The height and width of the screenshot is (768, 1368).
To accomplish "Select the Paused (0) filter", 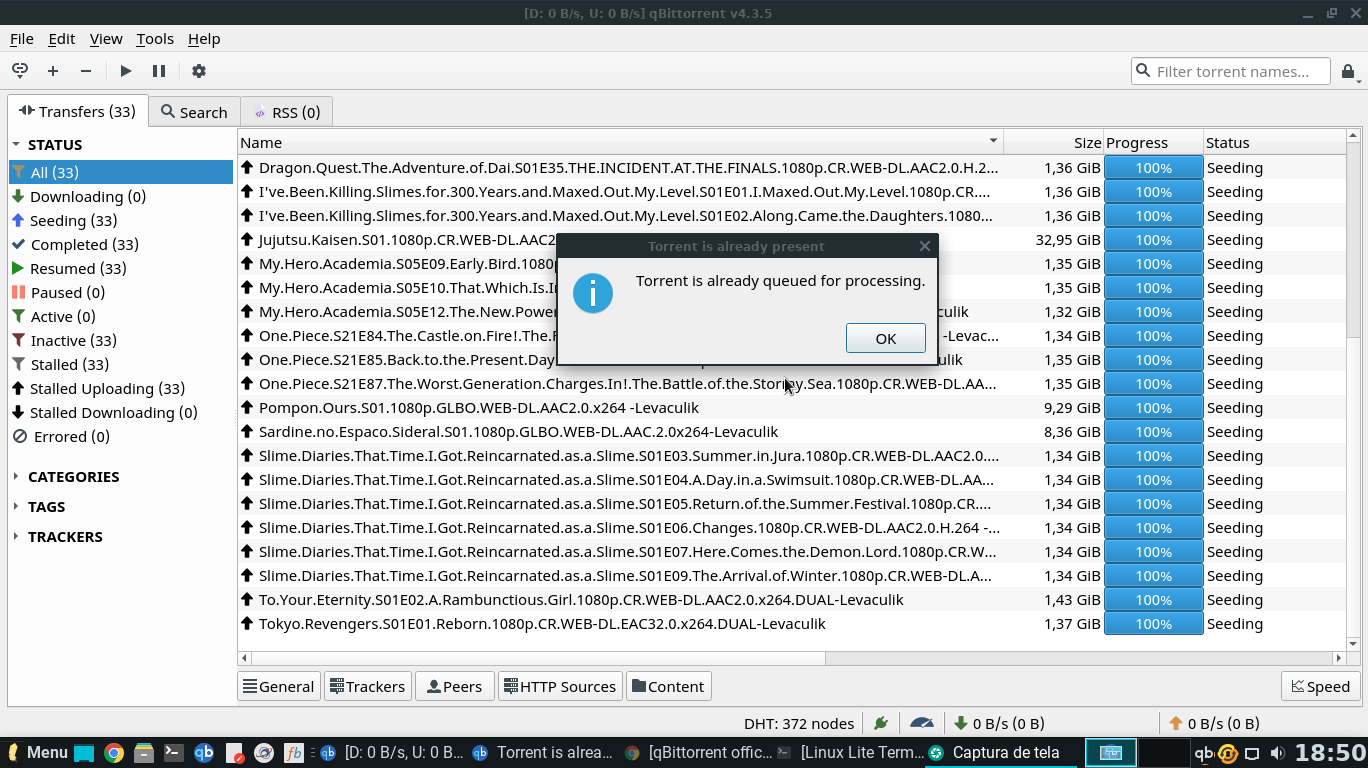I will click(x=121, y=292).
